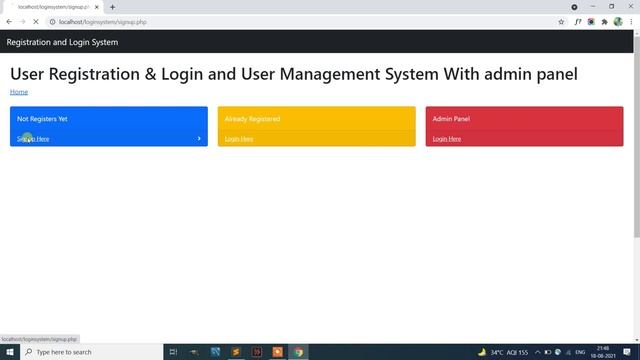Click Login Here in the Admin Panel card
Screen dimensions: 640x360
[447, 139]
